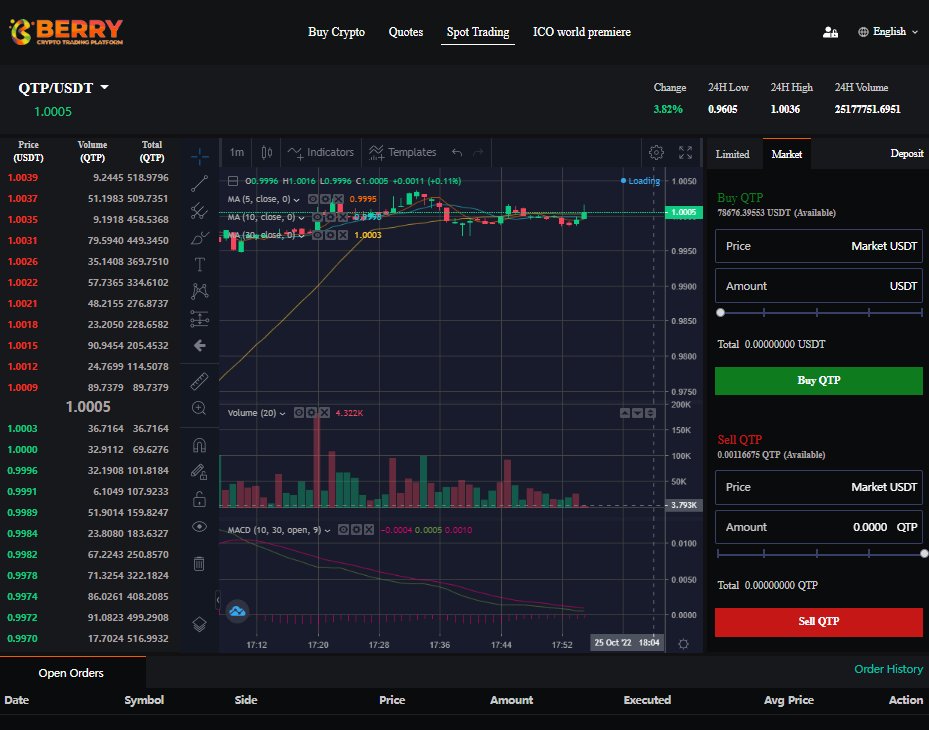Toggle hide all drawings eye icon
This screenshot has height=730, width=929.
click(200, 526)
